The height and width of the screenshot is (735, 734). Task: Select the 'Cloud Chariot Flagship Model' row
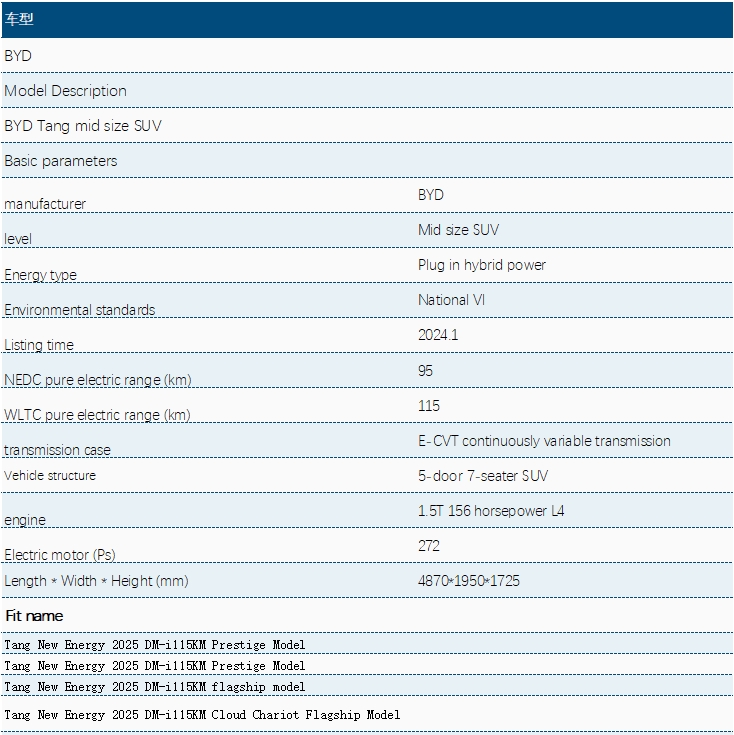367,714
